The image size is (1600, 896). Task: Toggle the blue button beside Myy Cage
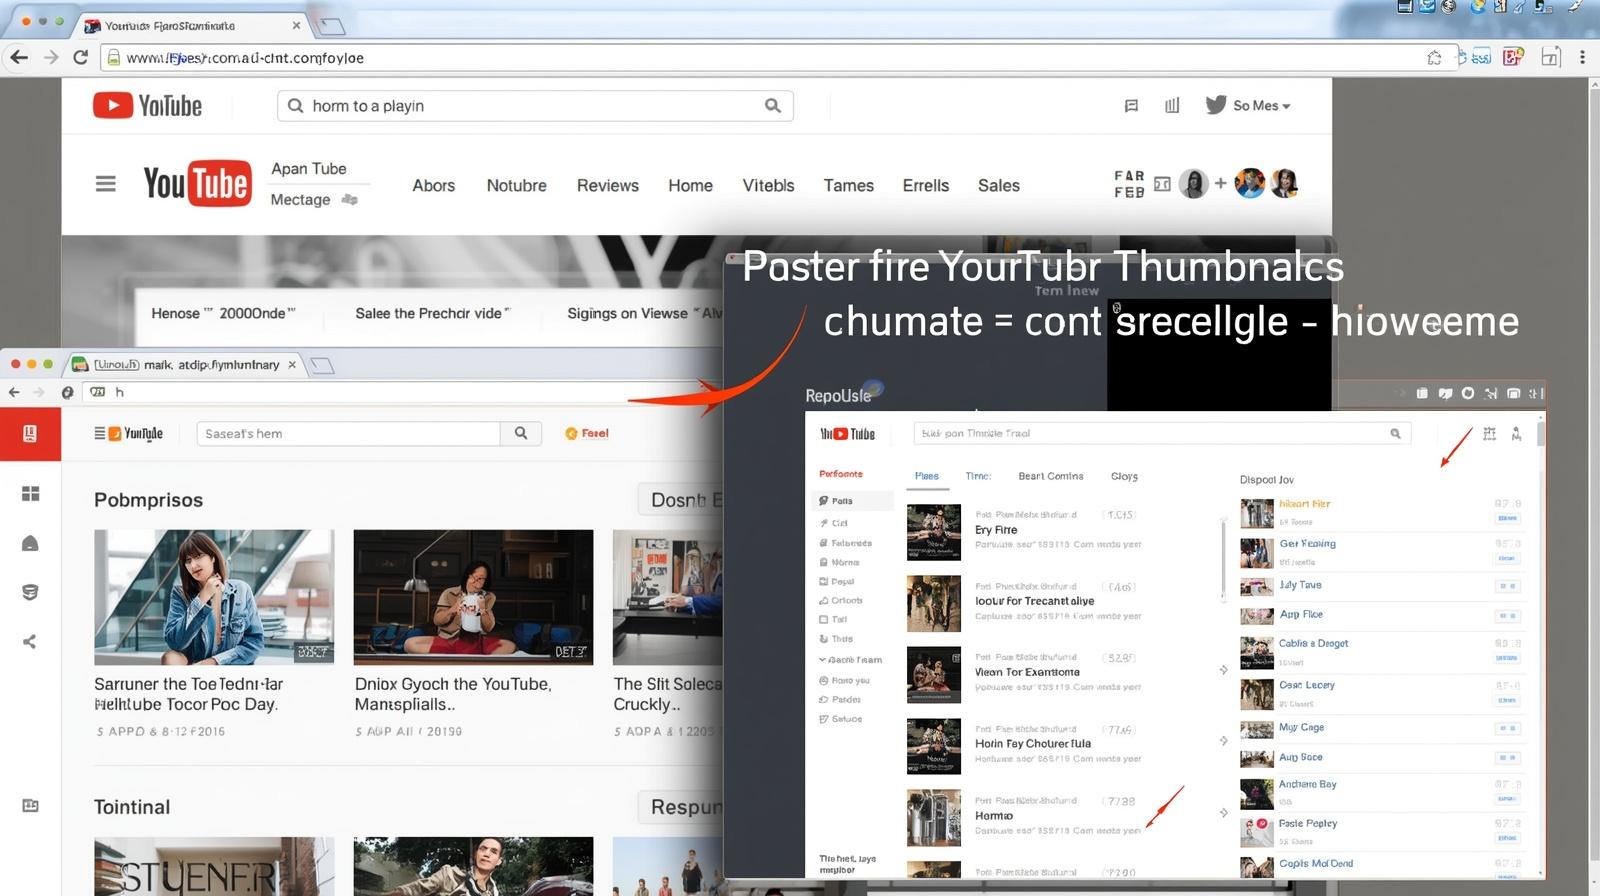coord(1506,729)
